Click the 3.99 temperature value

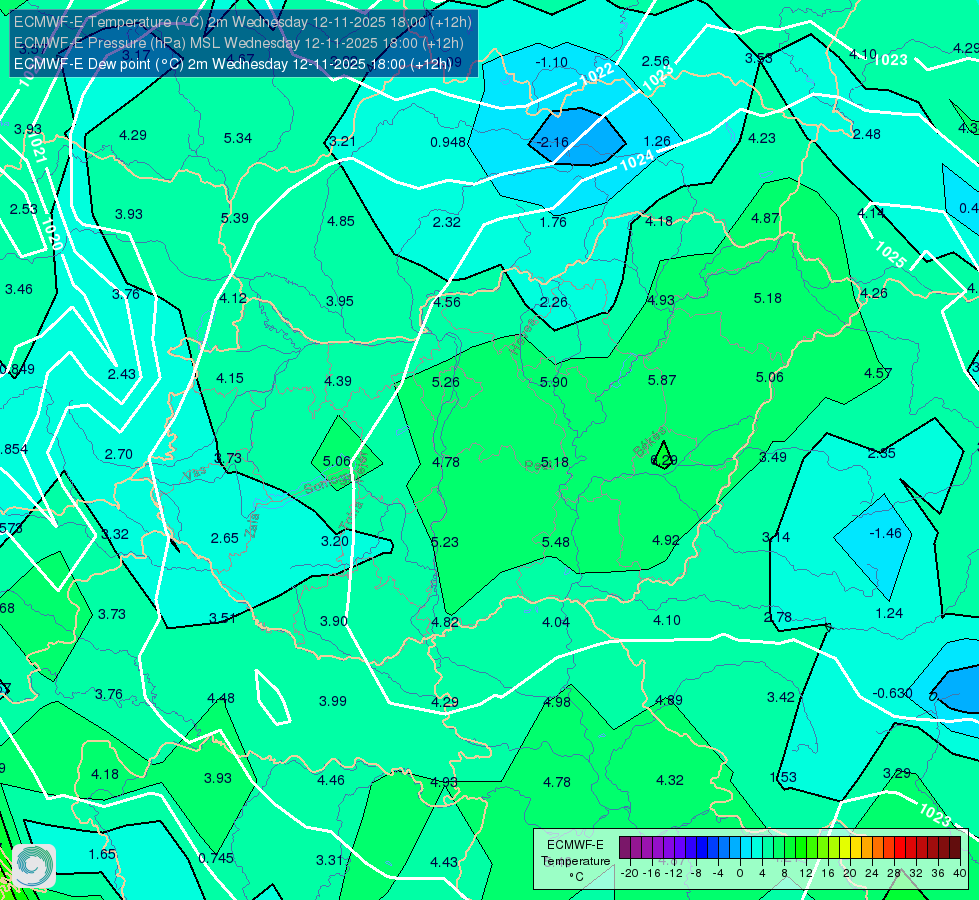333,701
